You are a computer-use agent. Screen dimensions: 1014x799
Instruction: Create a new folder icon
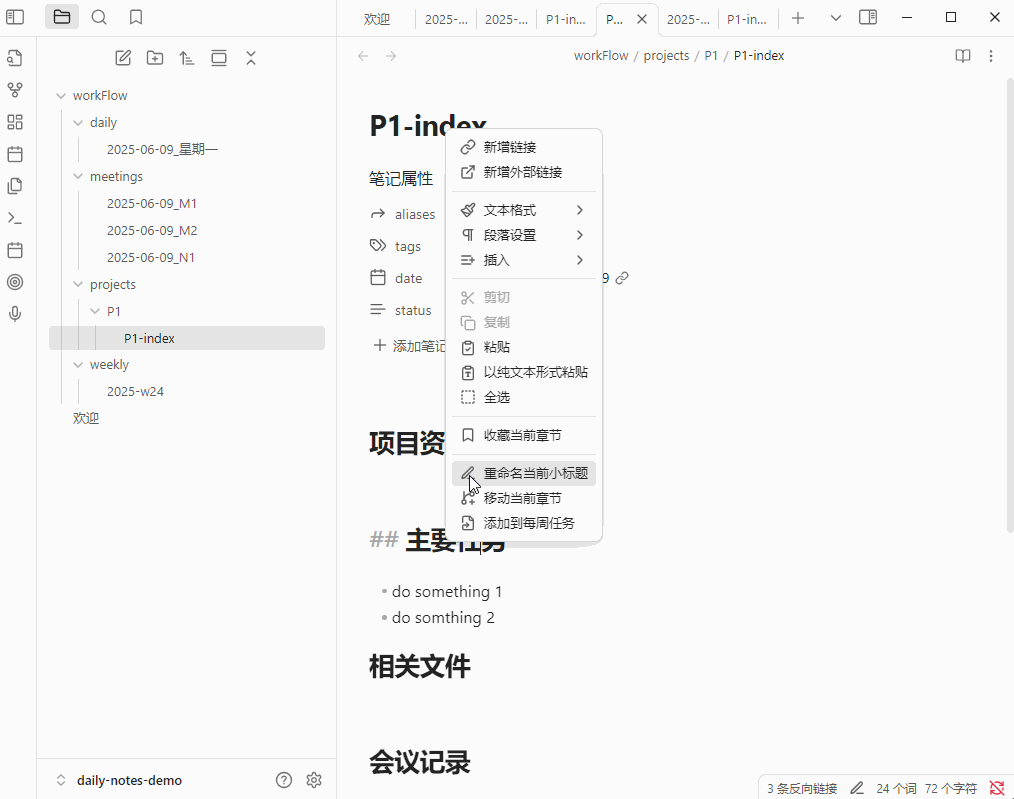click(x=155, y=58)
